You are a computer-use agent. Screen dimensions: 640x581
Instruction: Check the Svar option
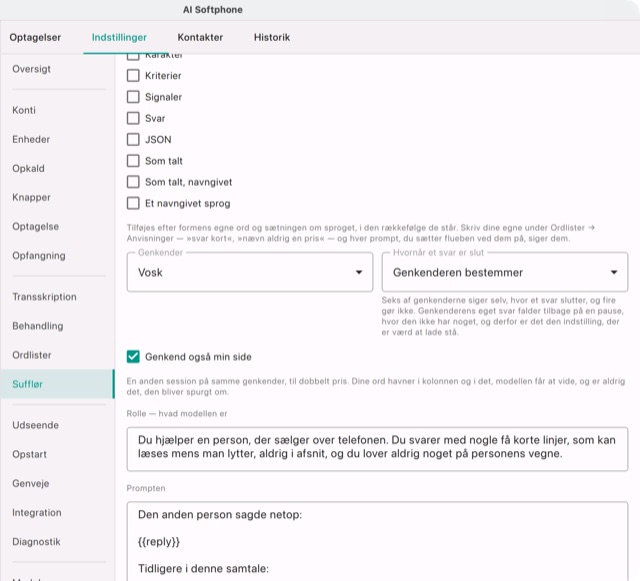[133, 118]
